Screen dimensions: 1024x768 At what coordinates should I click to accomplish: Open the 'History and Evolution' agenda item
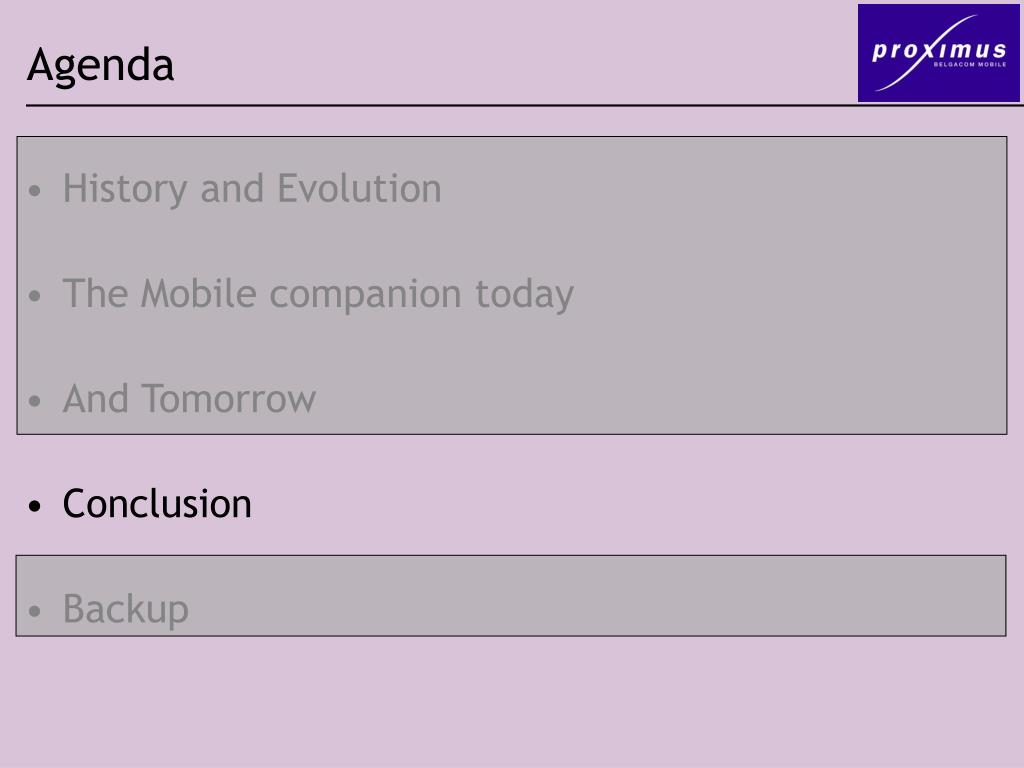click(252, 189)
